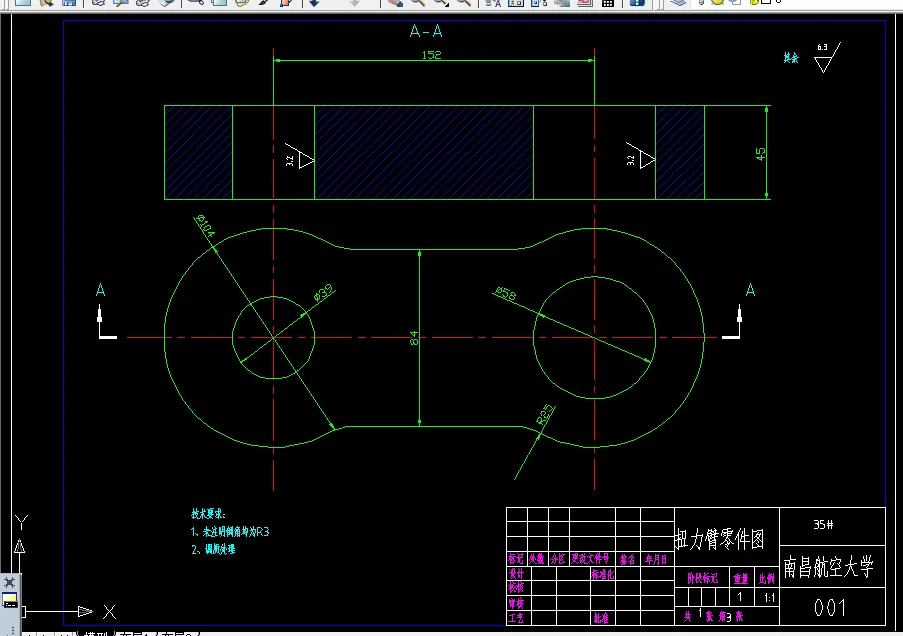Image resolution: width=903 pixels, height=636 pixels.
Task: Click the 年月日 header cell
Action: [x=656, y=559]
